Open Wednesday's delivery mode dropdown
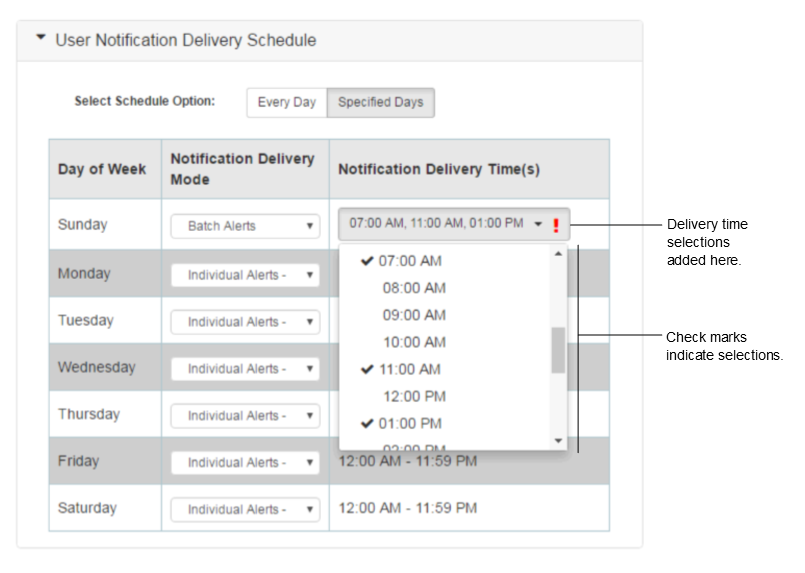805x573 pixels. (244, 369)
